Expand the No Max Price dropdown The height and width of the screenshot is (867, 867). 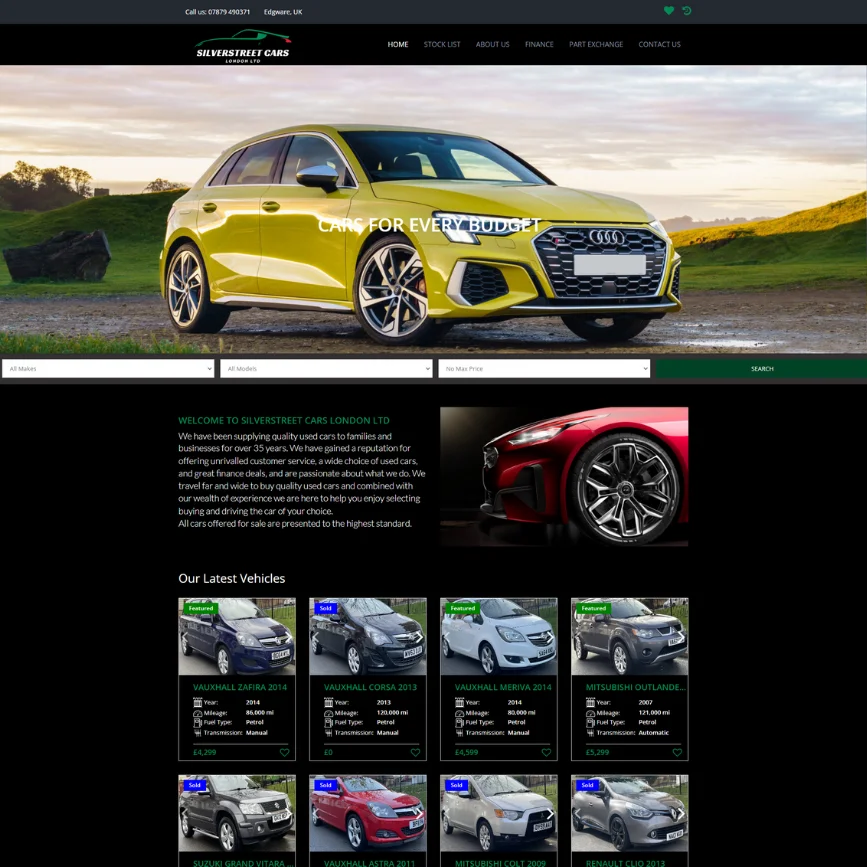[x=544, y=369]
